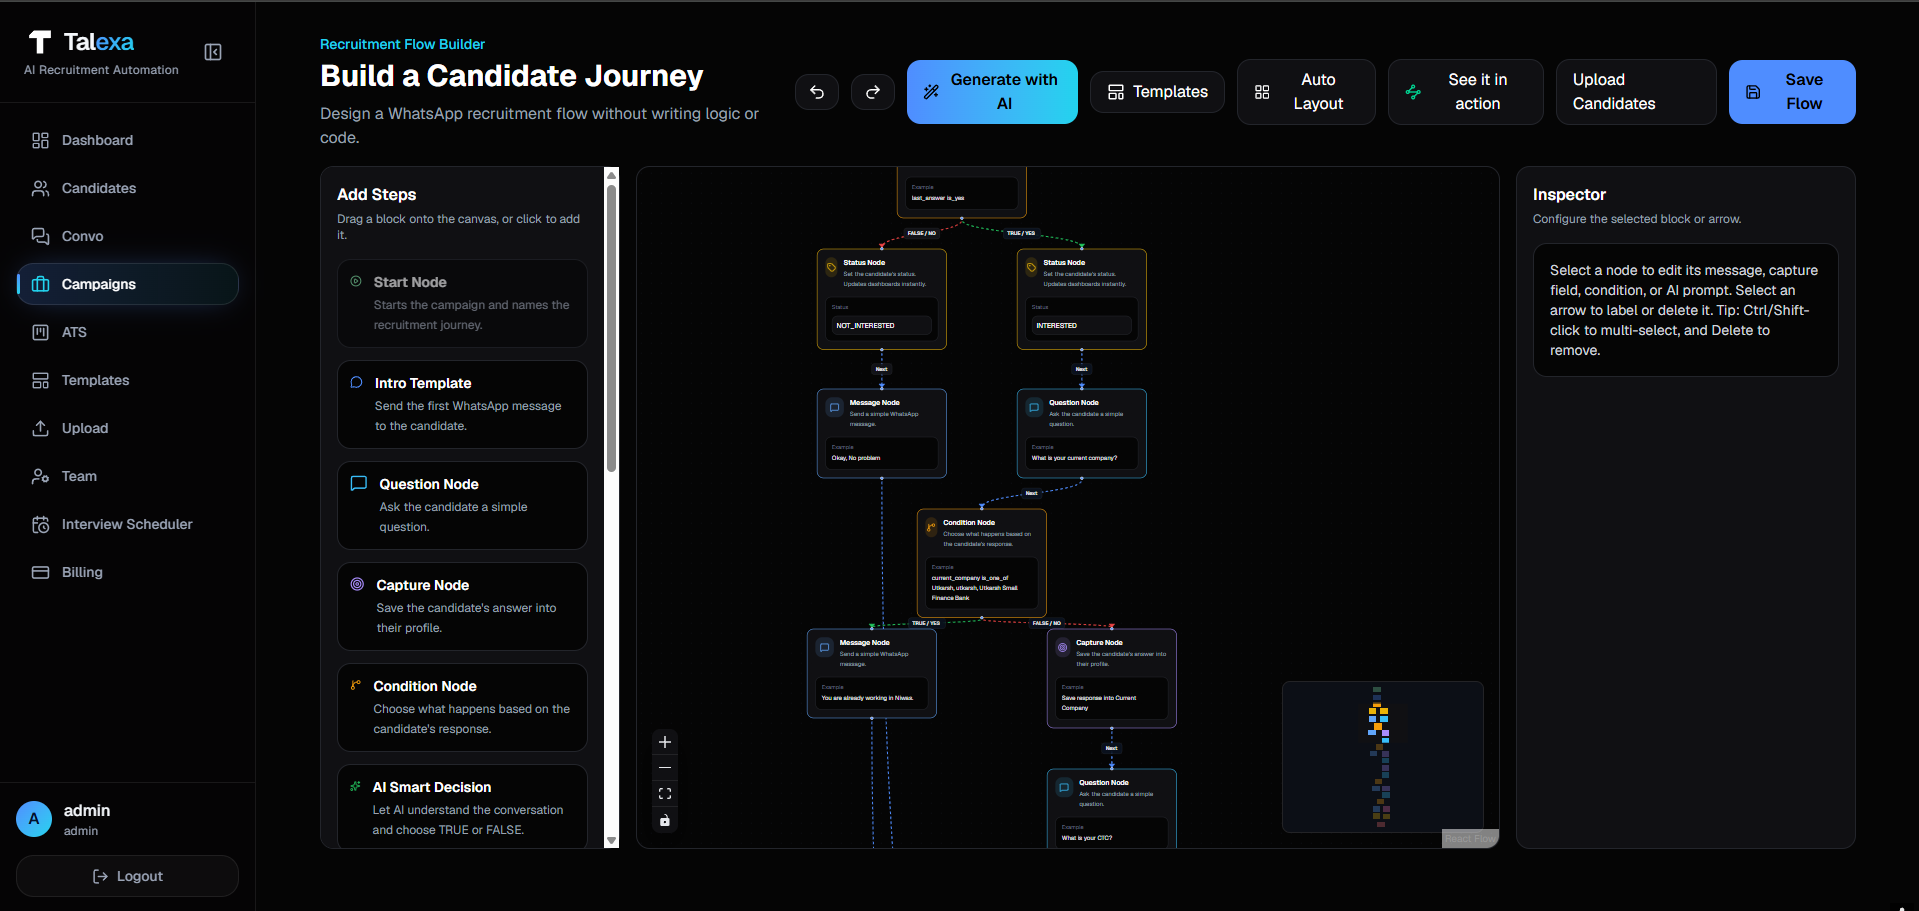This screenshot has height=911, width=1919.
Task: Save Flow with the blue button
Action: click(1792, 92)
